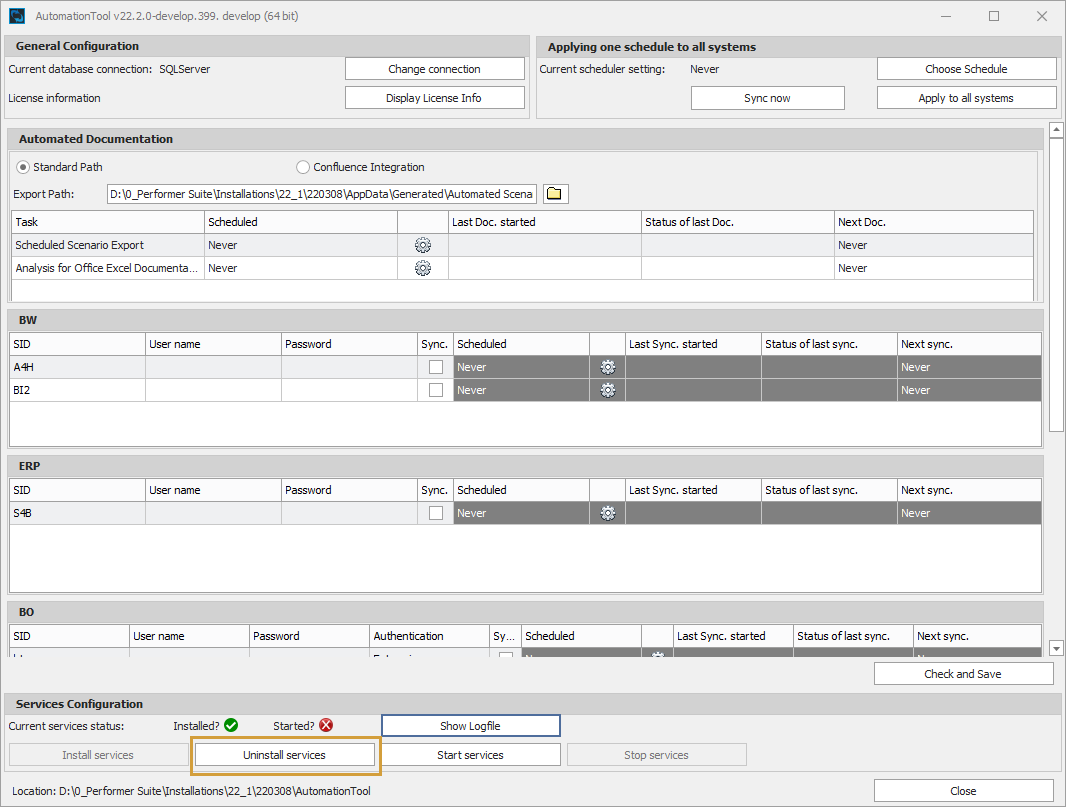Viewport: 1066px width, 807px height.
Task: Click Change connection for the database
Action: (434, 68)
